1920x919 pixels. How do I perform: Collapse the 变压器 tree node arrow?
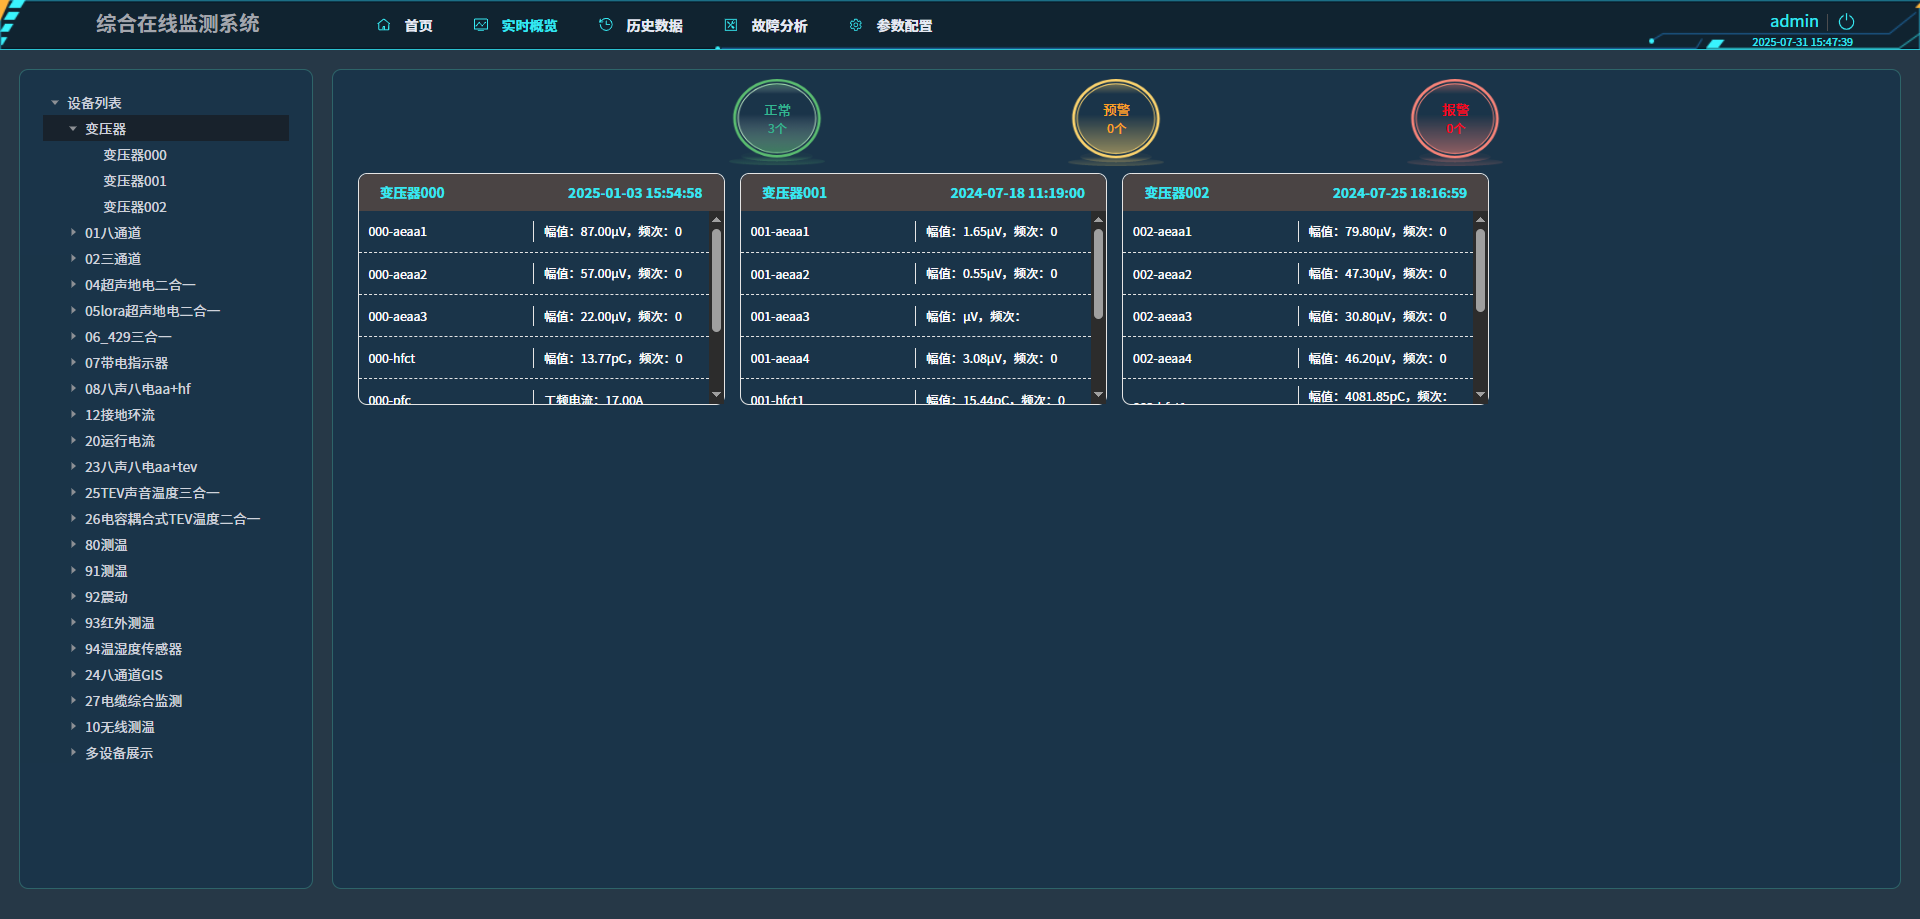coord(73,129)
